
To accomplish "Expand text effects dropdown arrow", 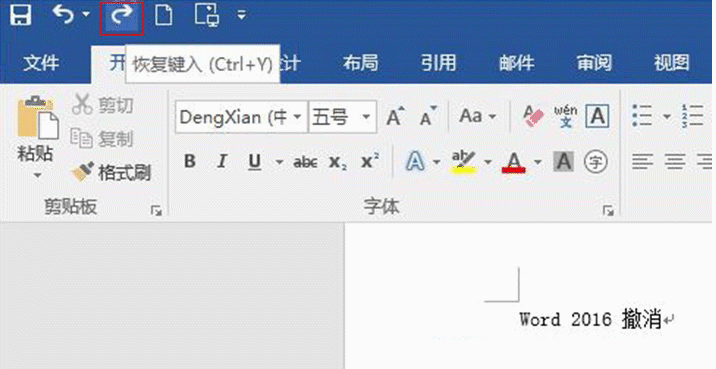I will (x=437, y=162).
